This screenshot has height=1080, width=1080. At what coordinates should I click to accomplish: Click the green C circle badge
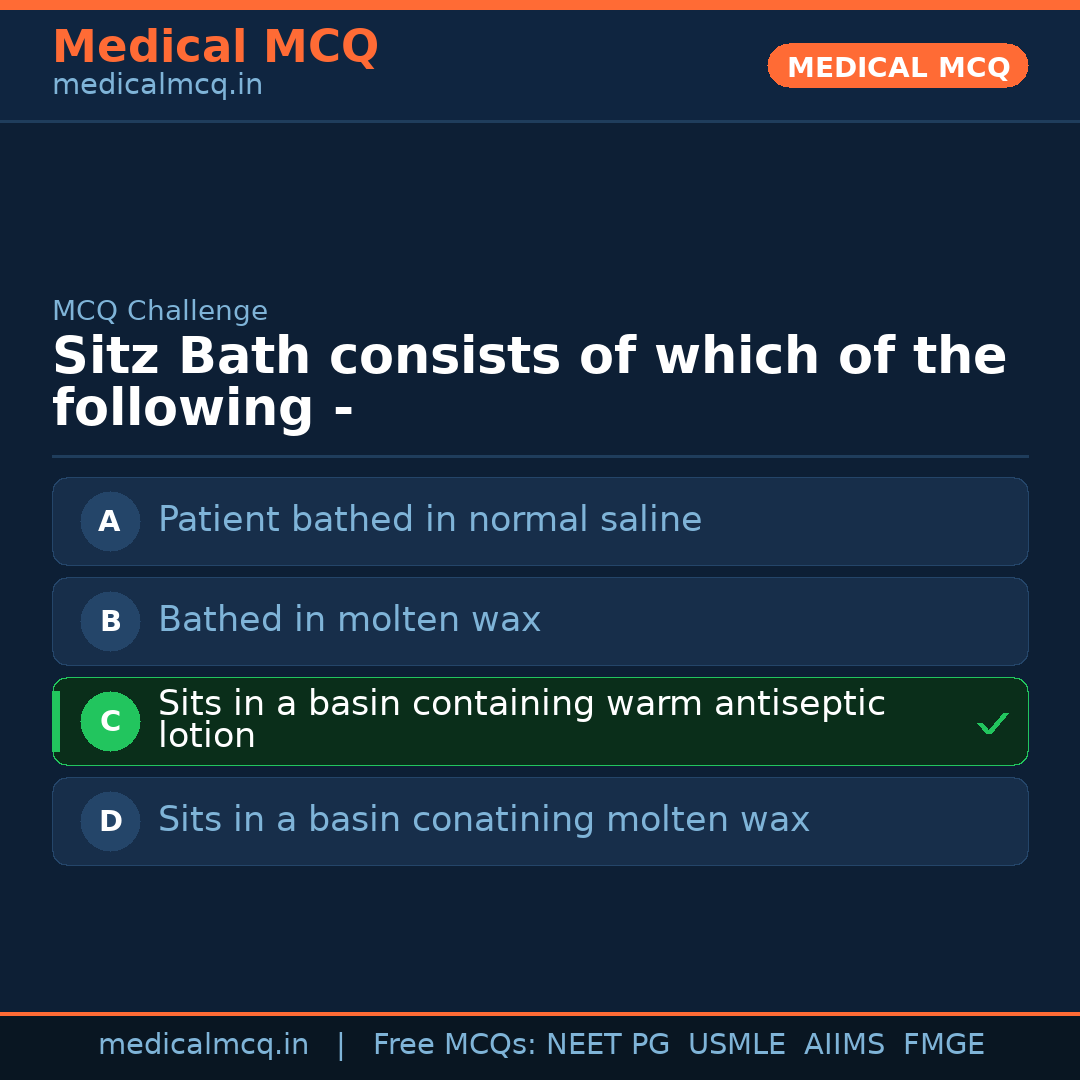(110, 721)
